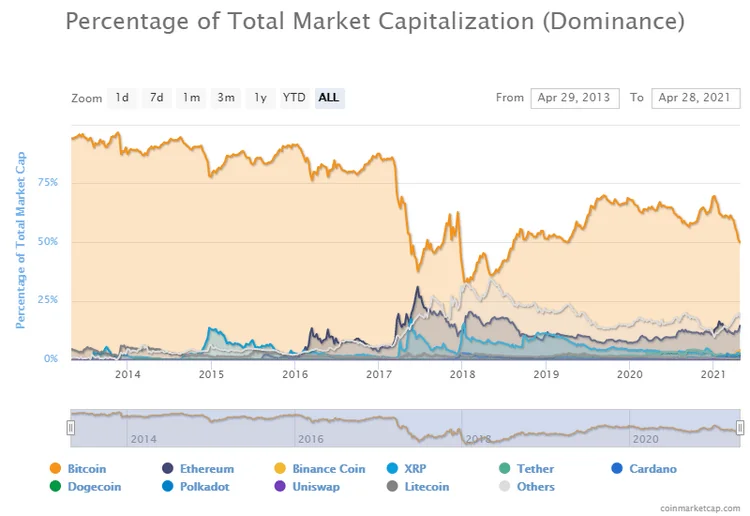Grab the left navigator range handle
This screenshot has width=750, height=516.
(x=71, y=427)
